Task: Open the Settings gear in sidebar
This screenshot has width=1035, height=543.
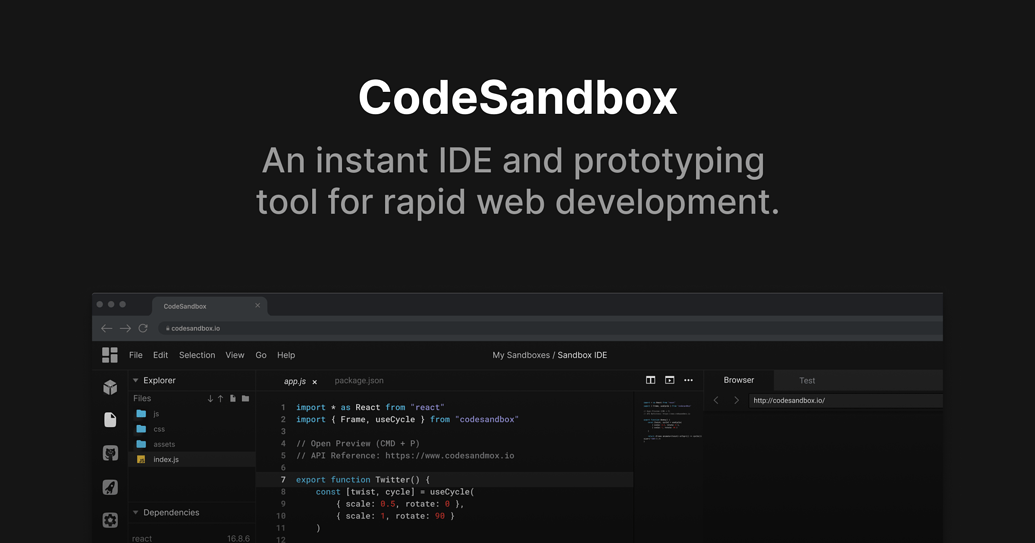Action: coord(110,520)
